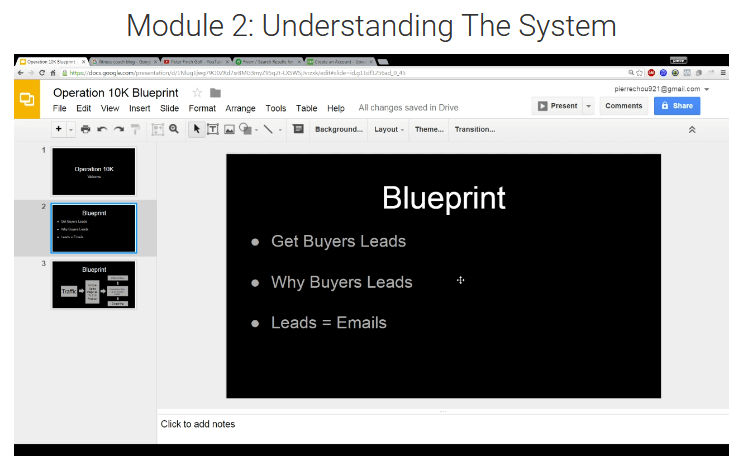744x465 pixels.
Task: Insert an image using toolbar icon
Action: (x=229, y=129)
